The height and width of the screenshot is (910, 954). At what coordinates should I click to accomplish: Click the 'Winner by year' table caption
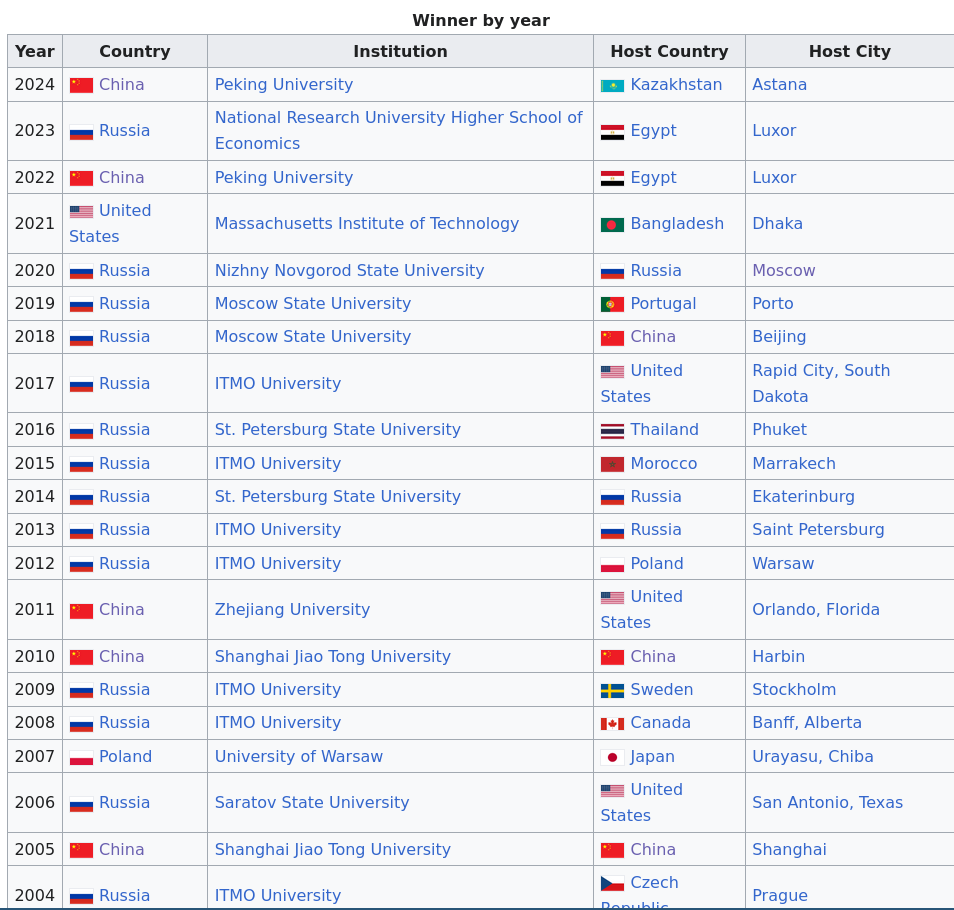pos(481,21)
